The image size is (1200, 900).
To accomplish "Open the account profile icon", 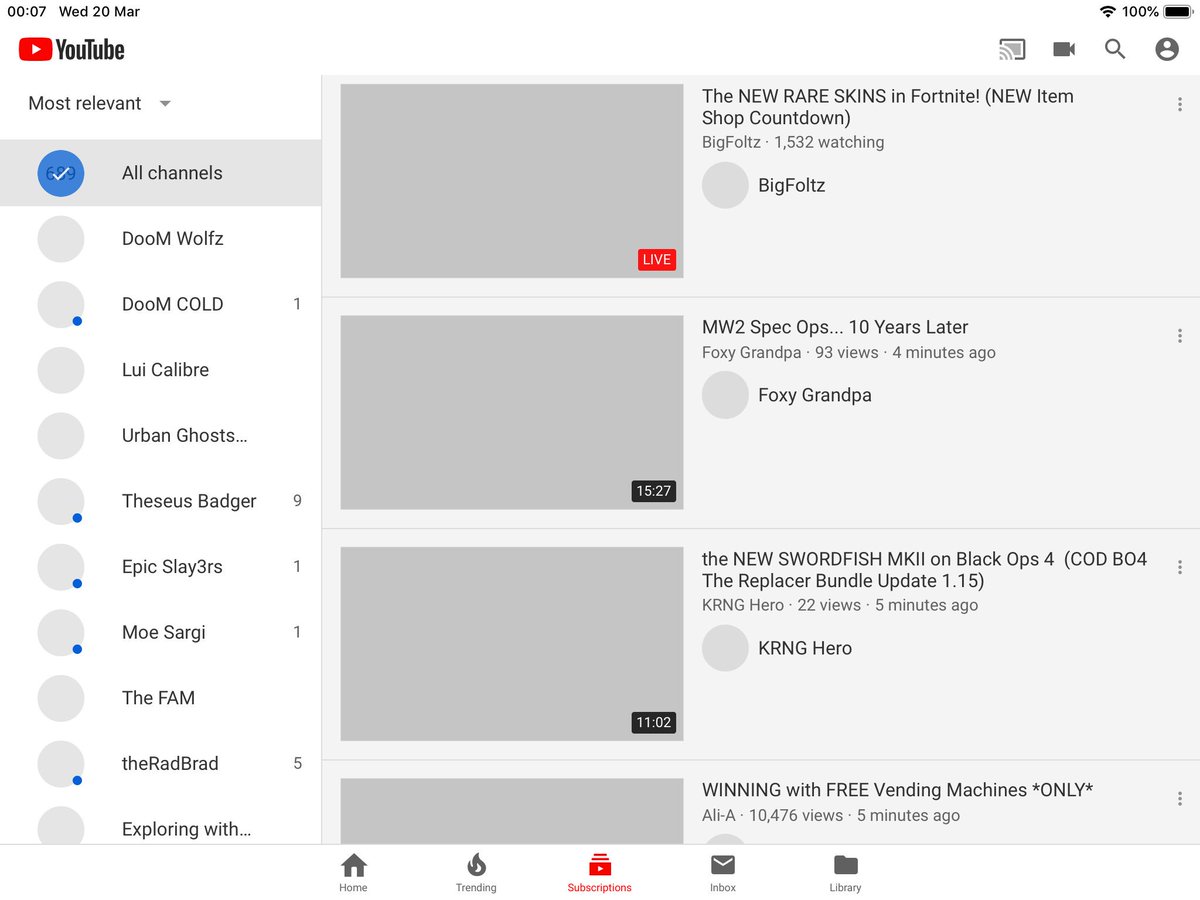I will (1167, 49).
